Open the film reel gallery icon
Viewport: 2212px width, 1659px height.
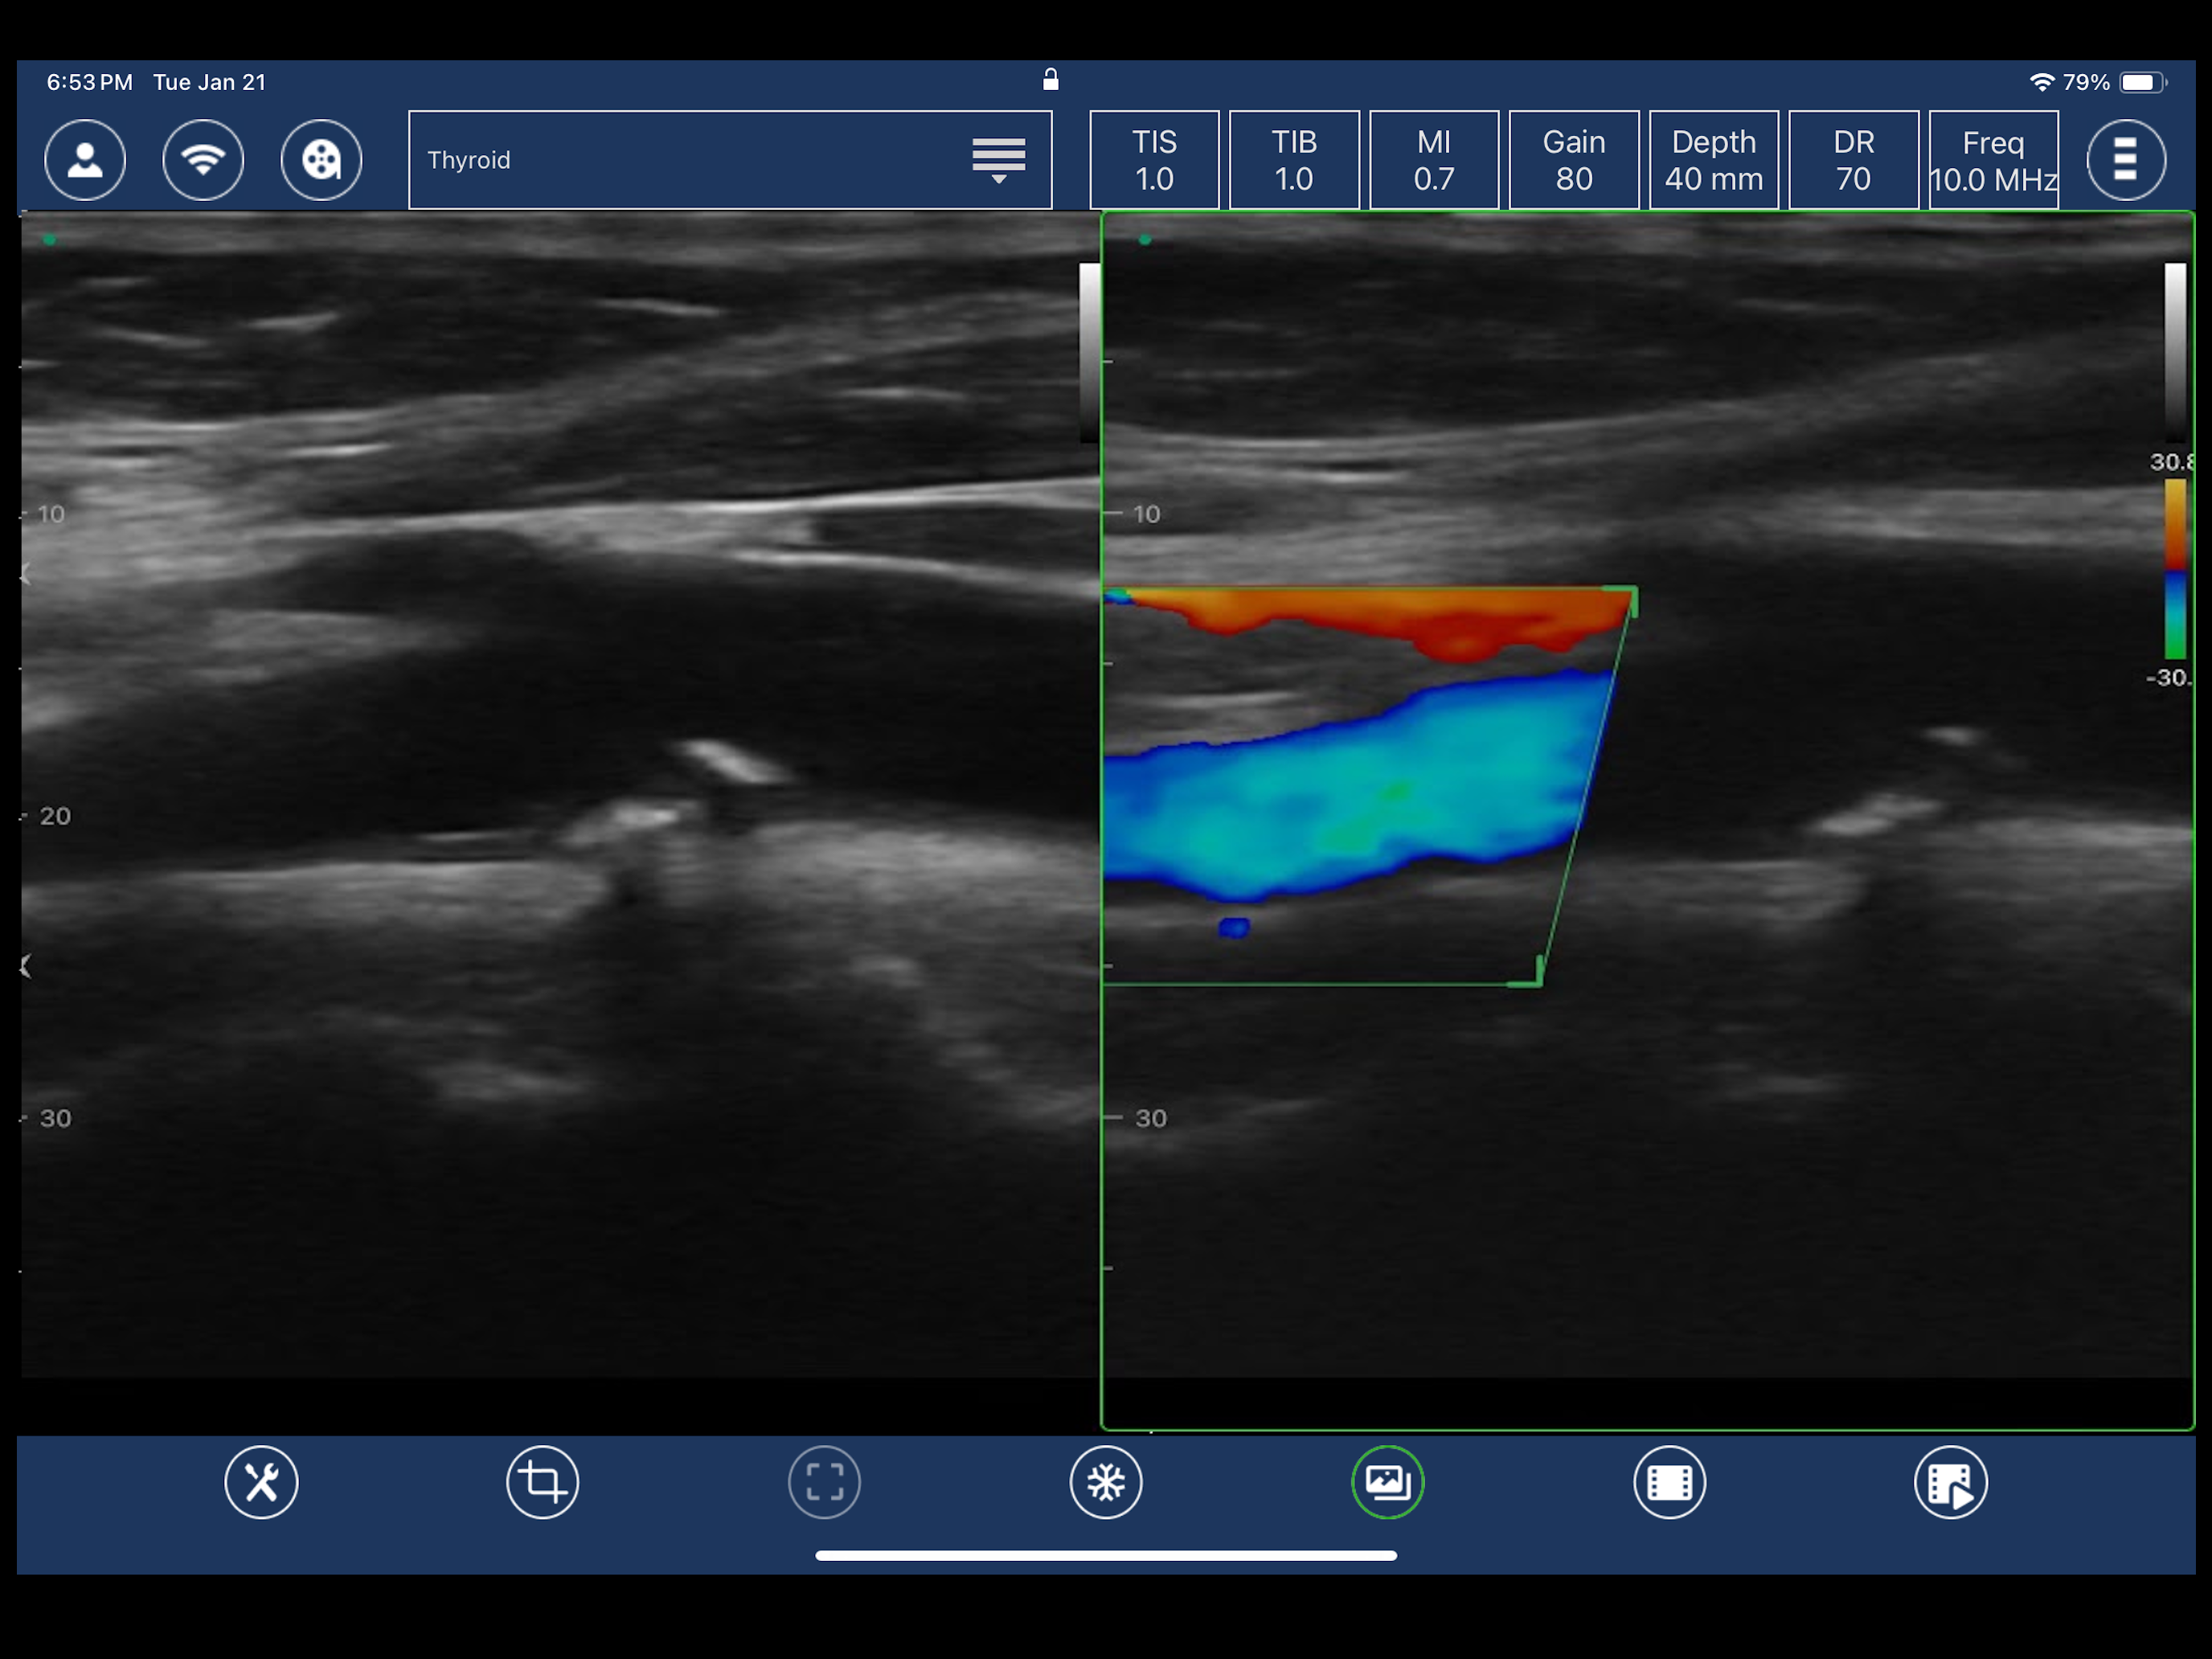click(x=321, y=160)
